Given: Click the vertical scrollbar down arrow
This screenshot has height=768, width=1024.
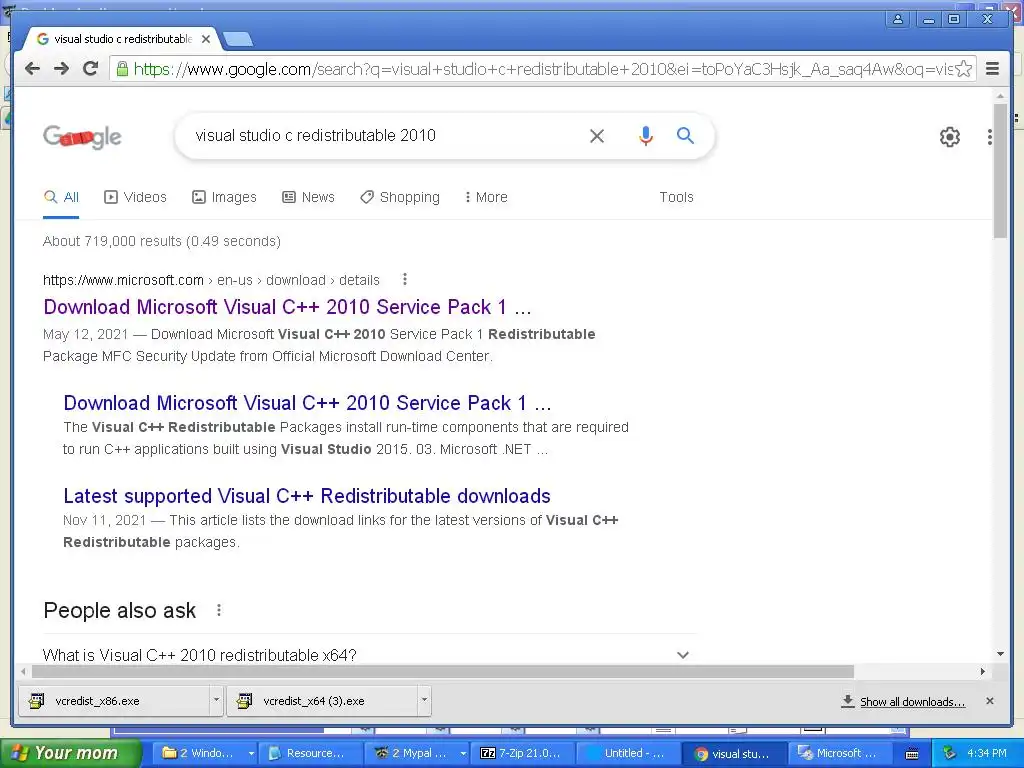Looking at the screenshot, I should (1000, 654).
